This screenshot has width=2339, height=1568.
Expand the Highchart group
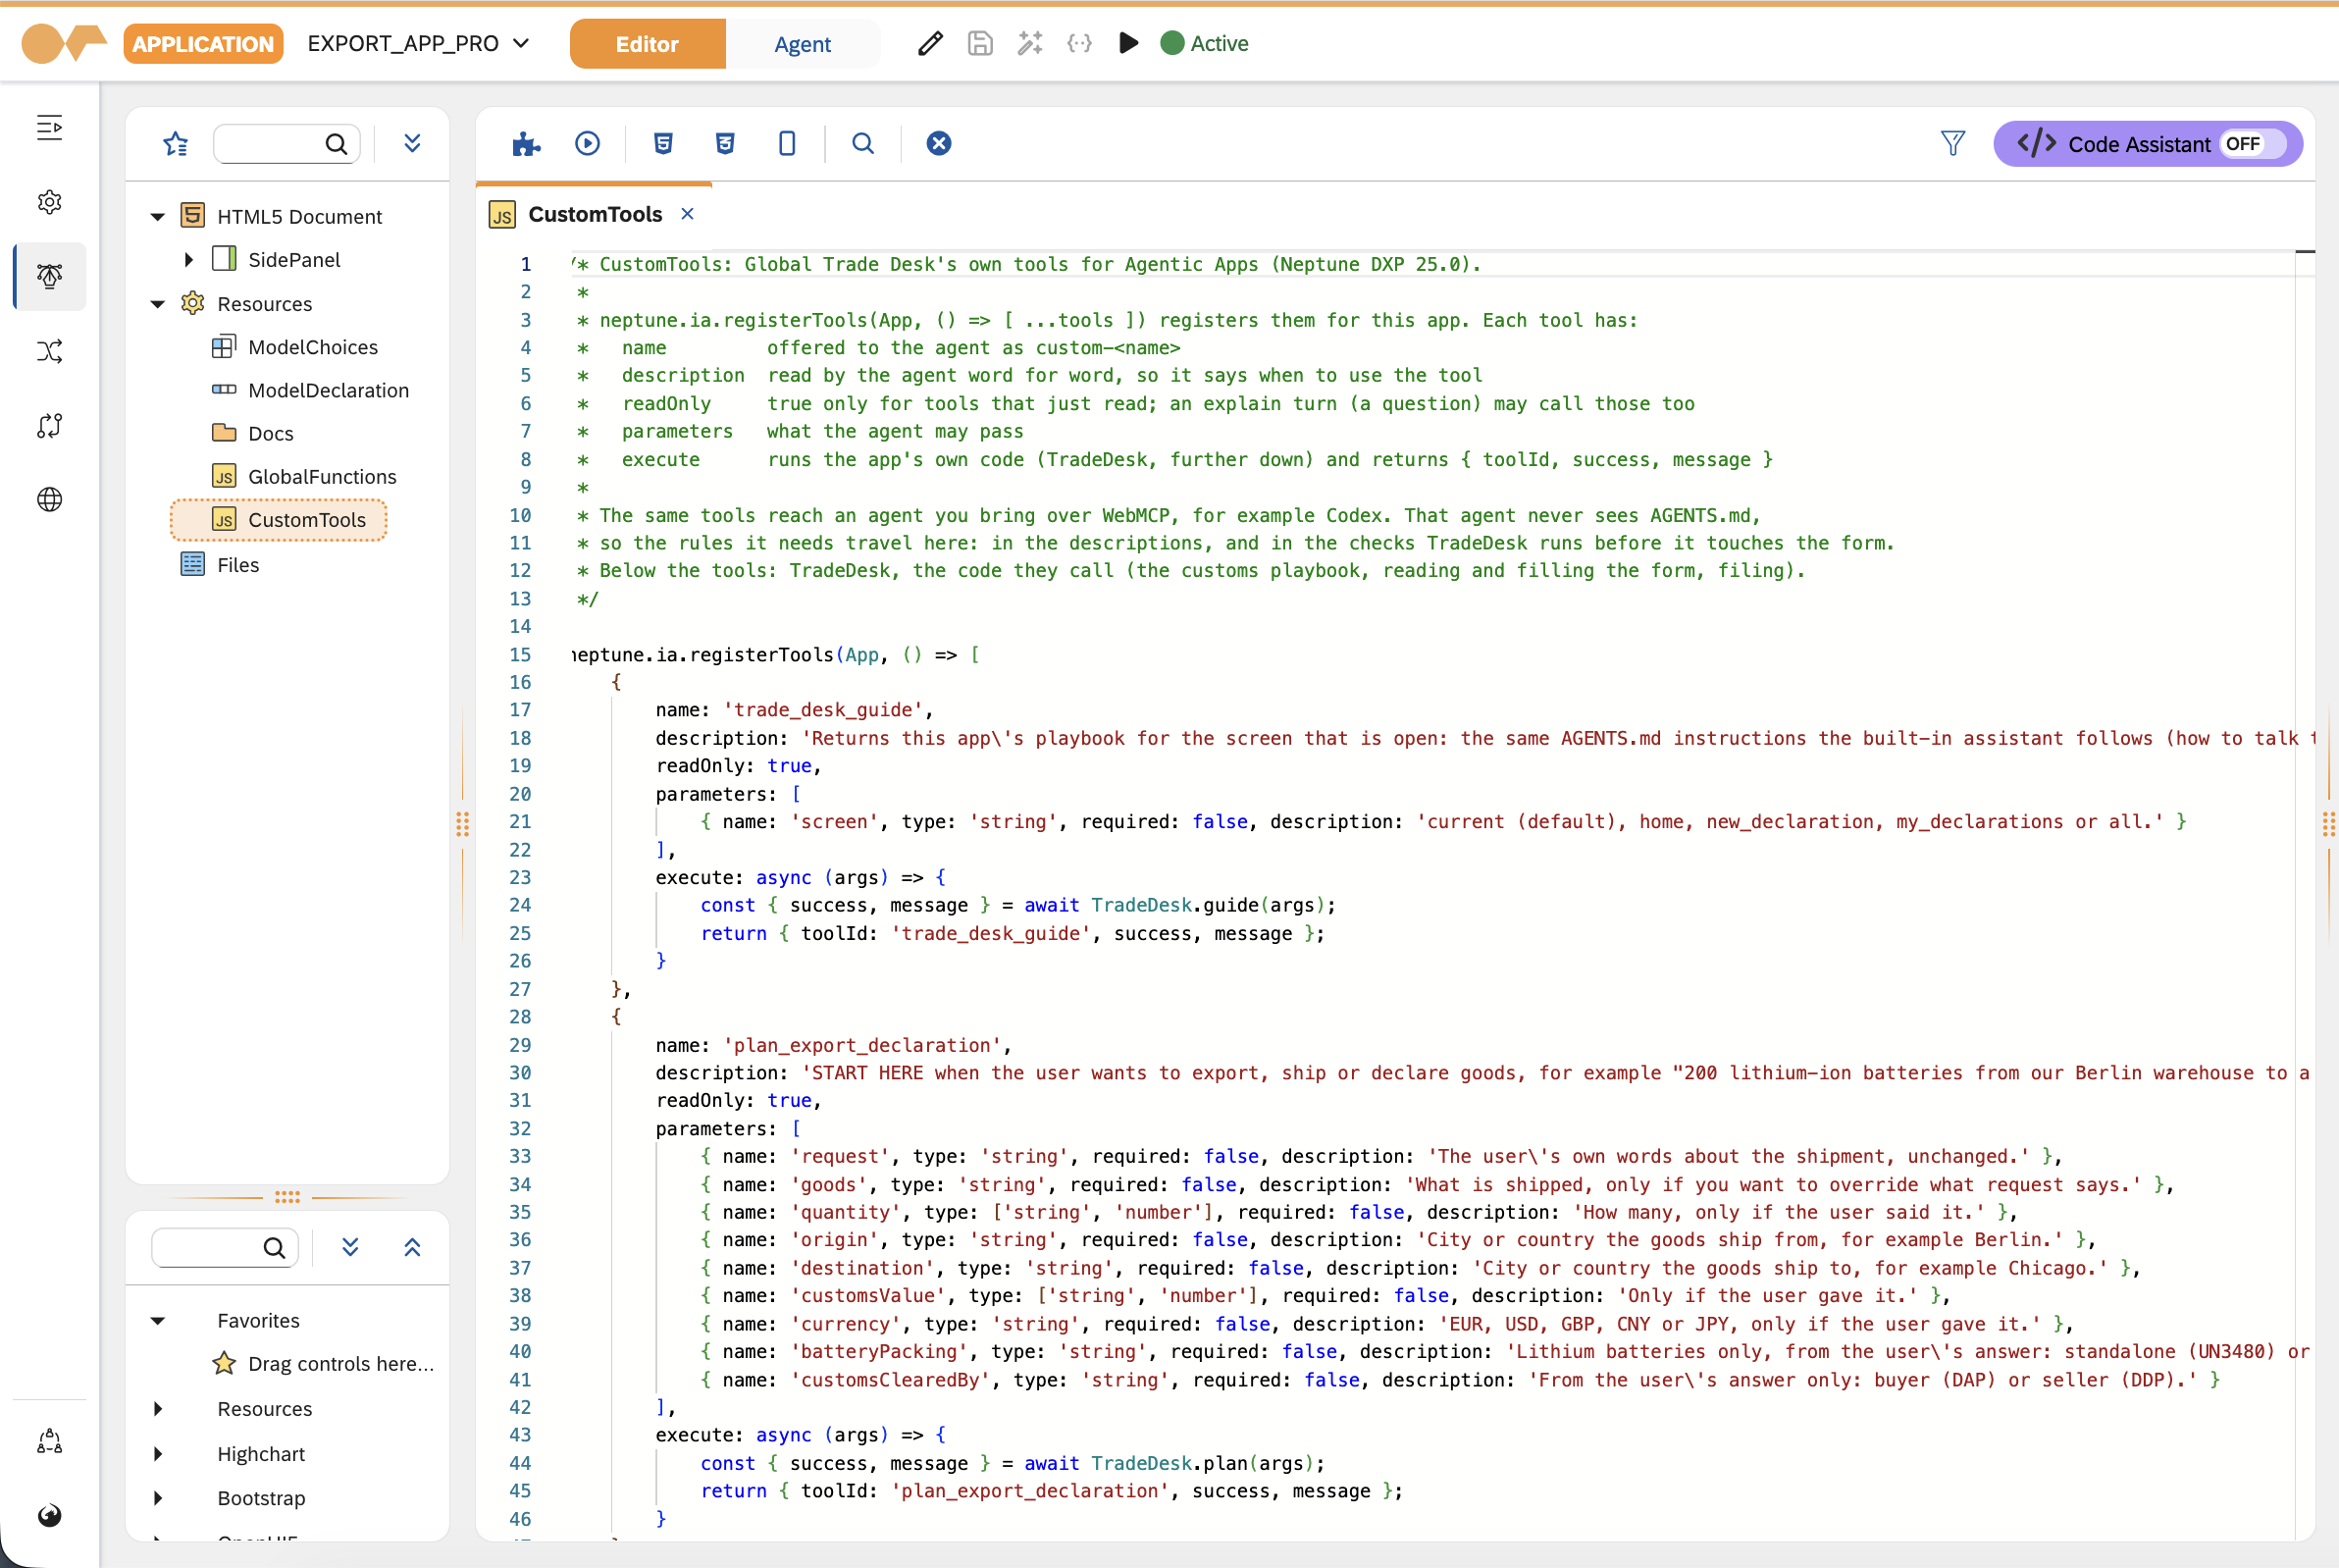(157, 1453)
